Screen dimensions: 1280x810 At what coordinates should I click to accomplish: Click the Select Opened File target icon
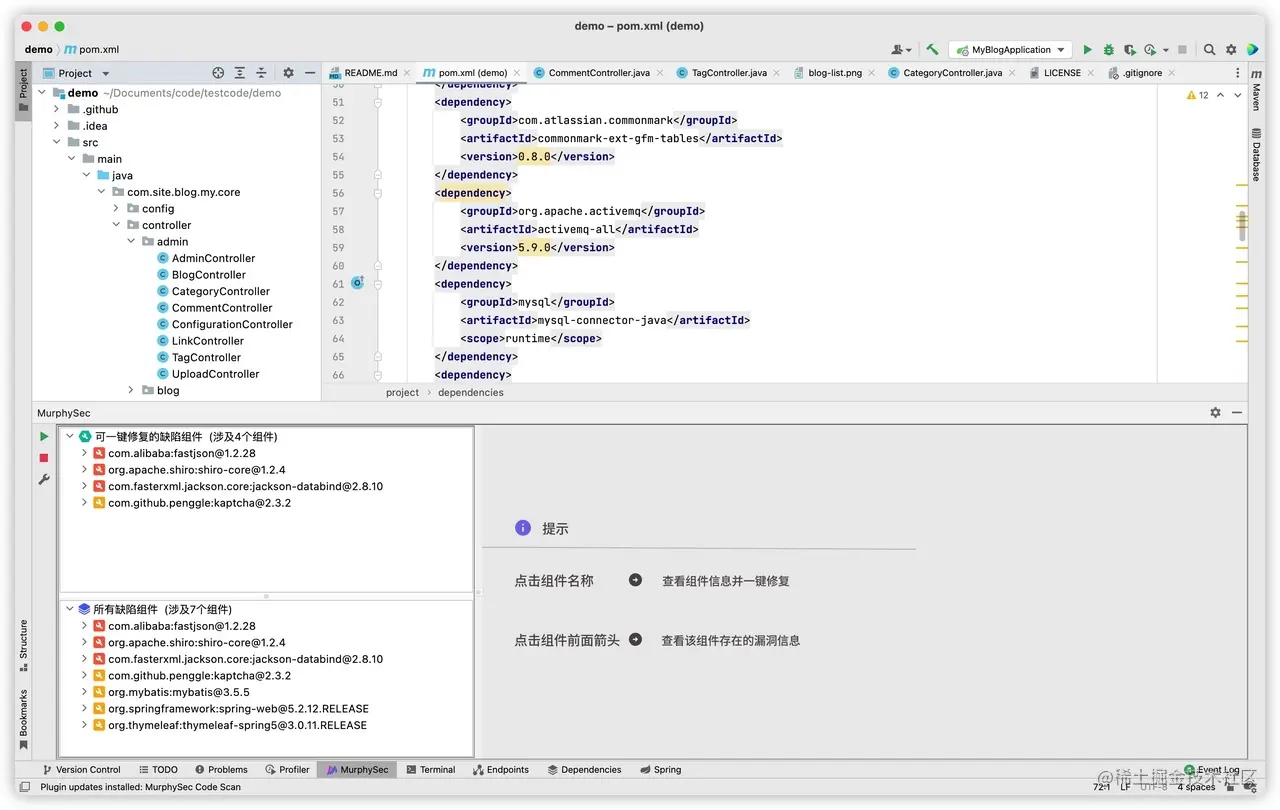tap(218, 73)
